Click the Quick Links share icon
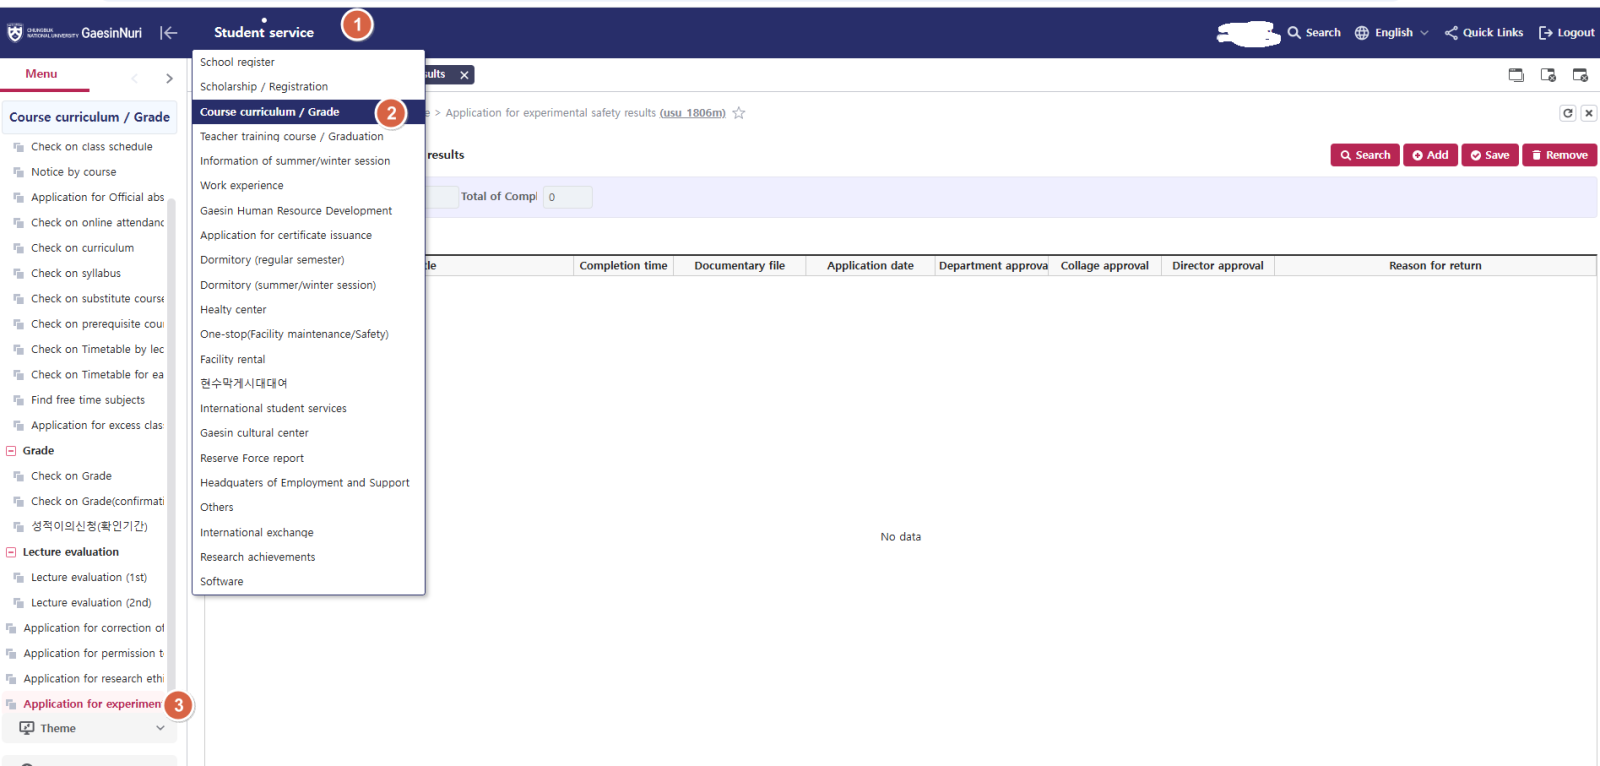Screen dimensions: 1600x766 click(1451, 33)
